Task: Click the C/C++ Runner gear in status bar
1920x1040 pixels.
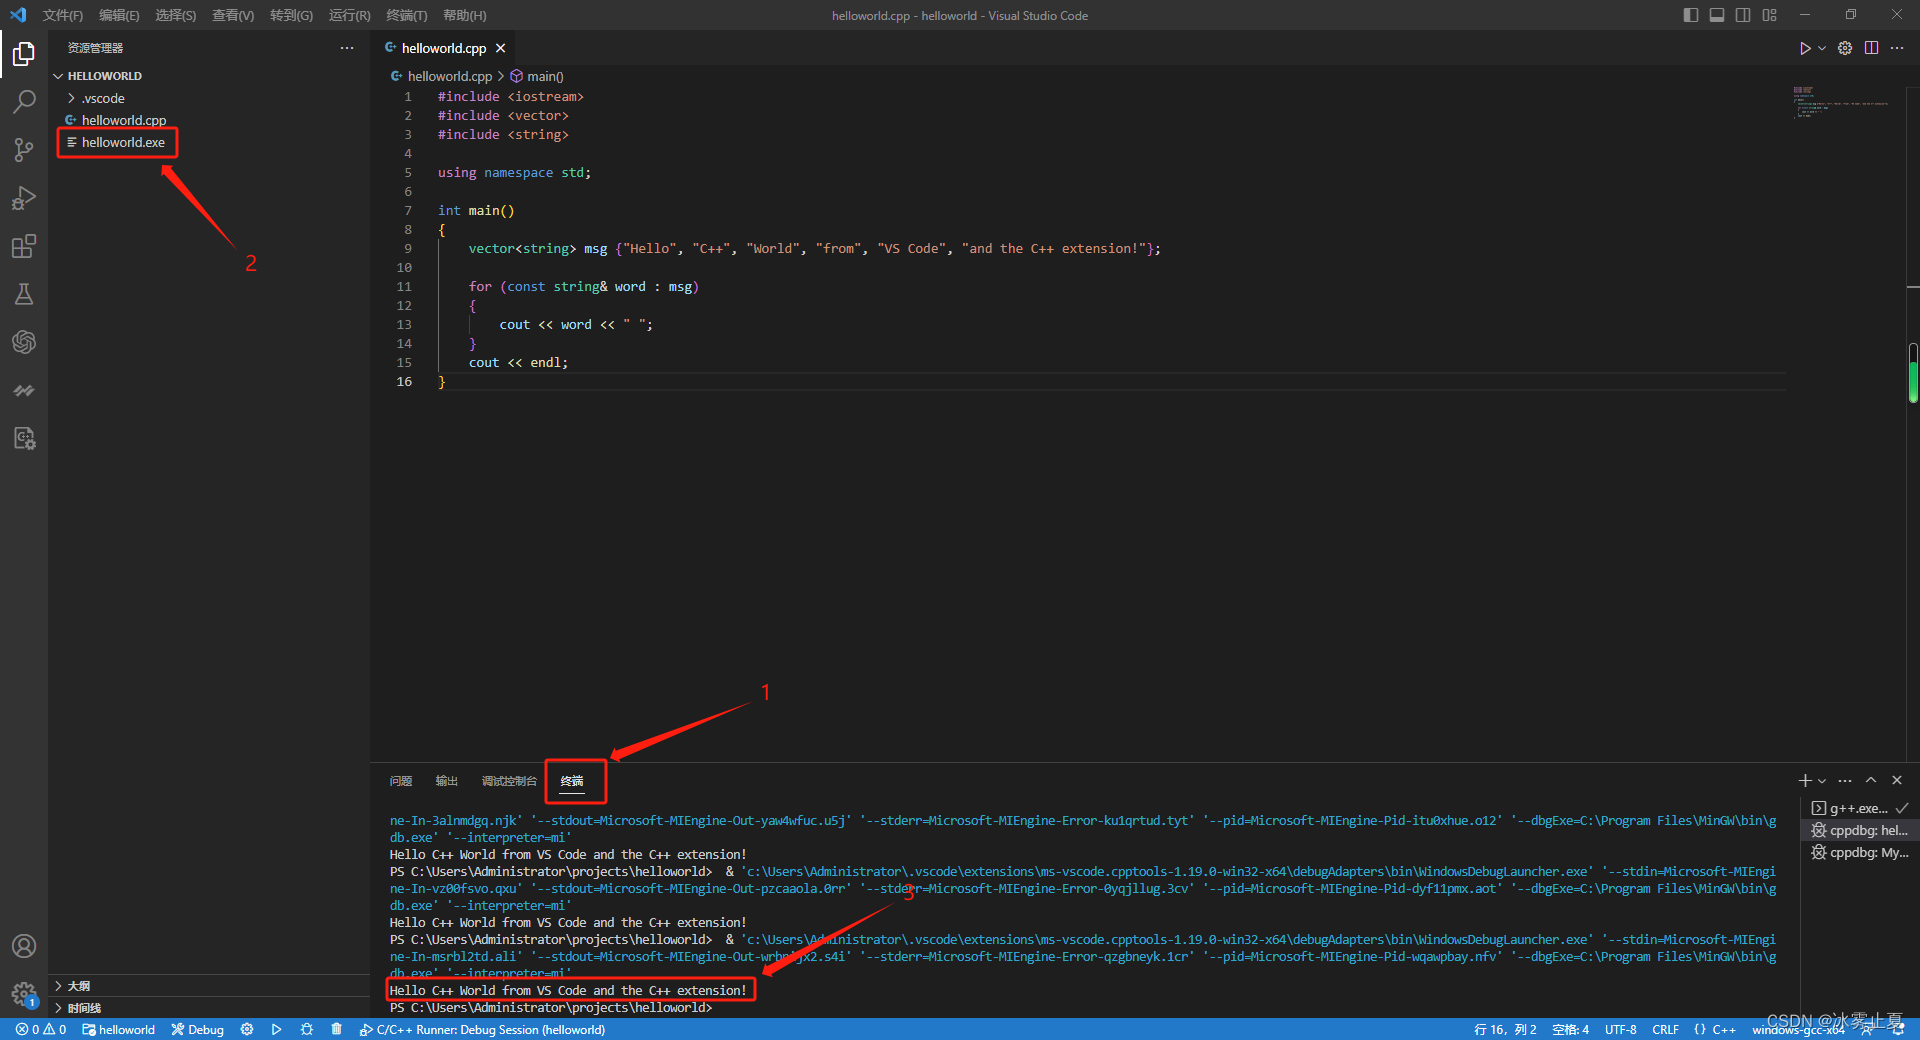Action: 247,1029
